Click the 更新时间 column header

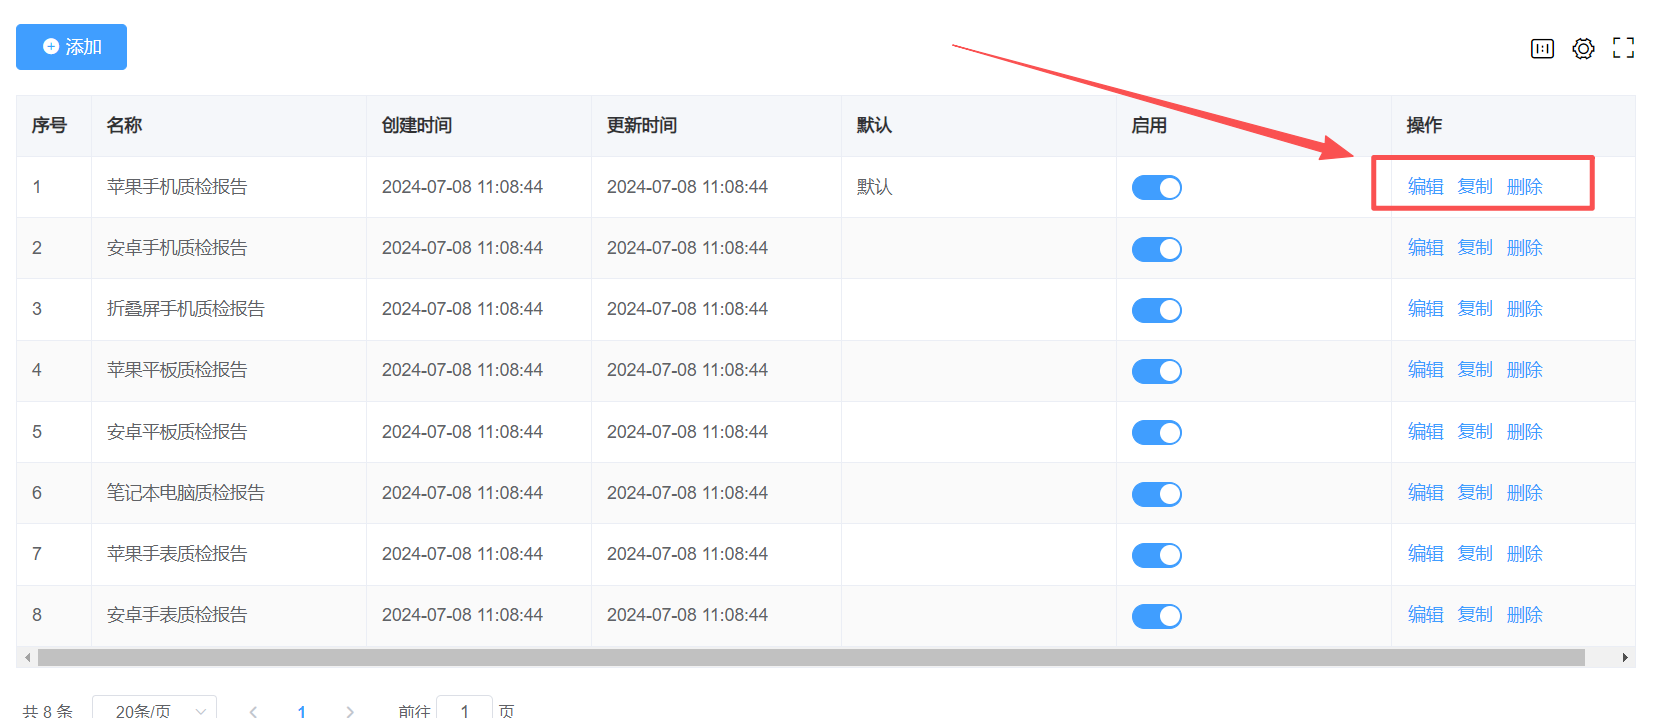[x=641, y=125]
